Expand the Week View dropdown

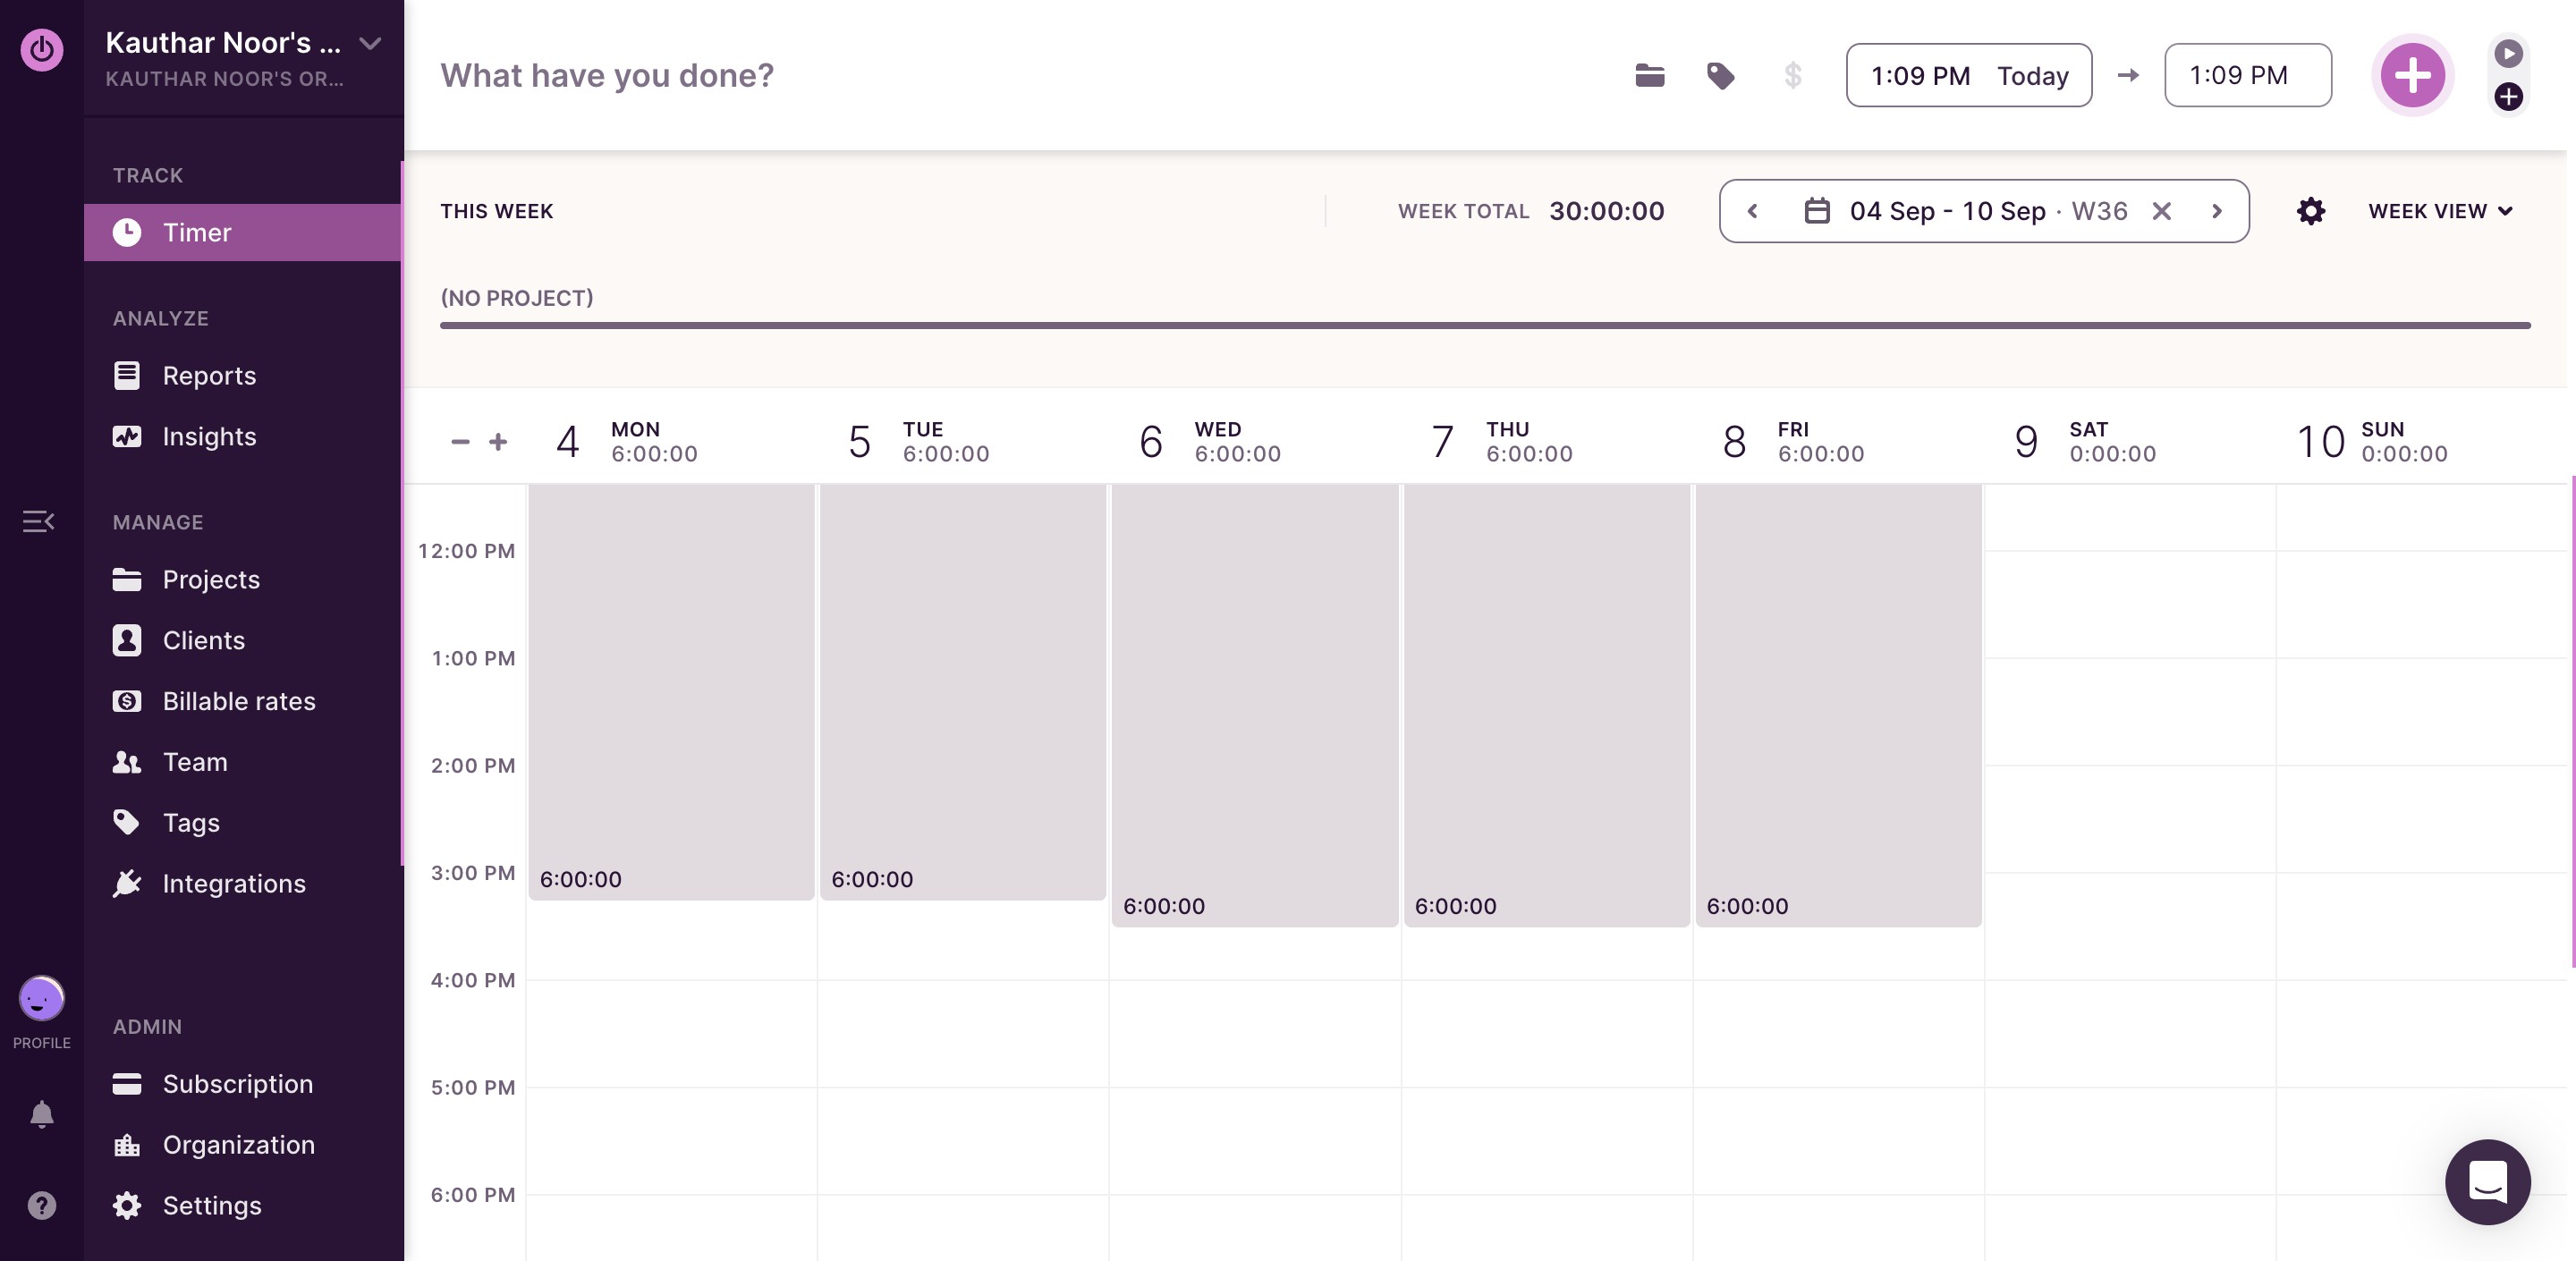click(2439, 211)
